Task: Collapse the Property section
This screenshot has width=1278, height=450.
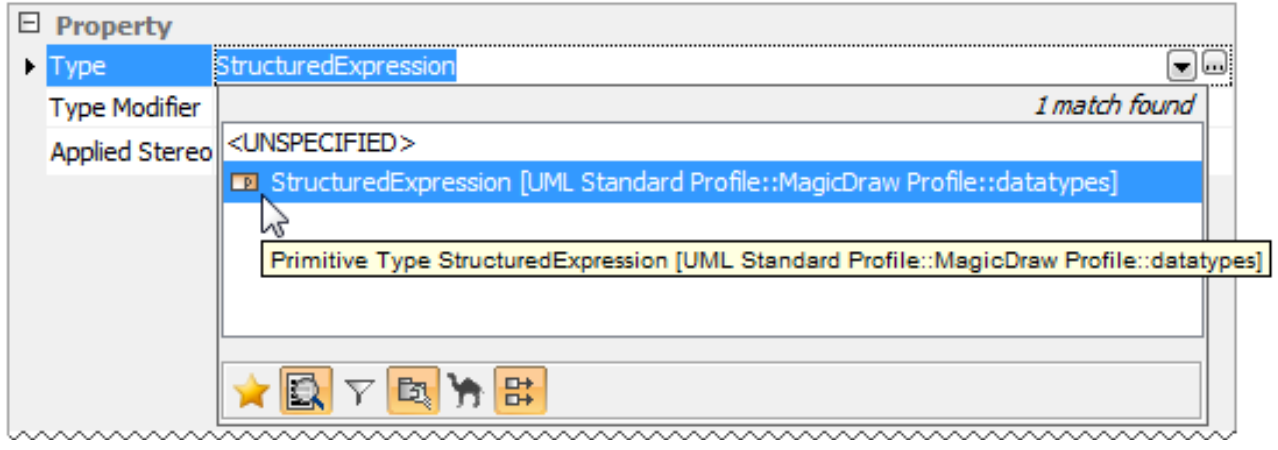Action: [31, 25]
